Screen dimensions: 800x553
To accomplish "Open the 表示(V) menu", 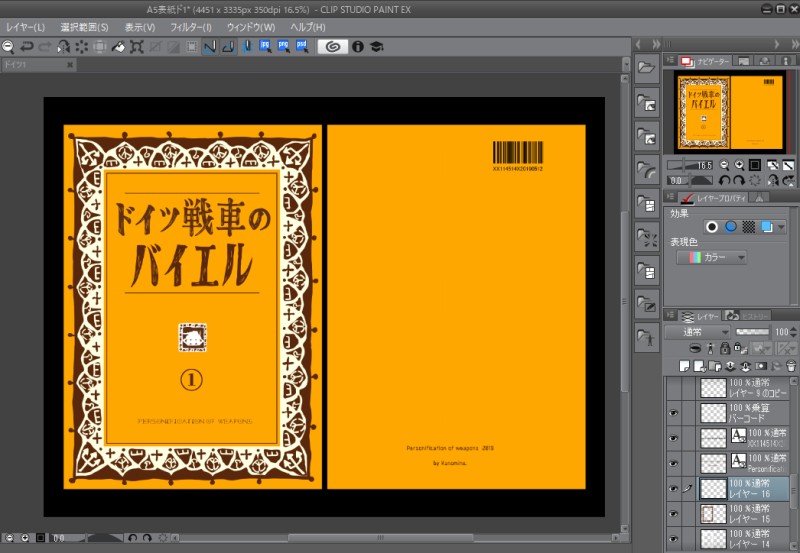I will click(x=140, y=27).
